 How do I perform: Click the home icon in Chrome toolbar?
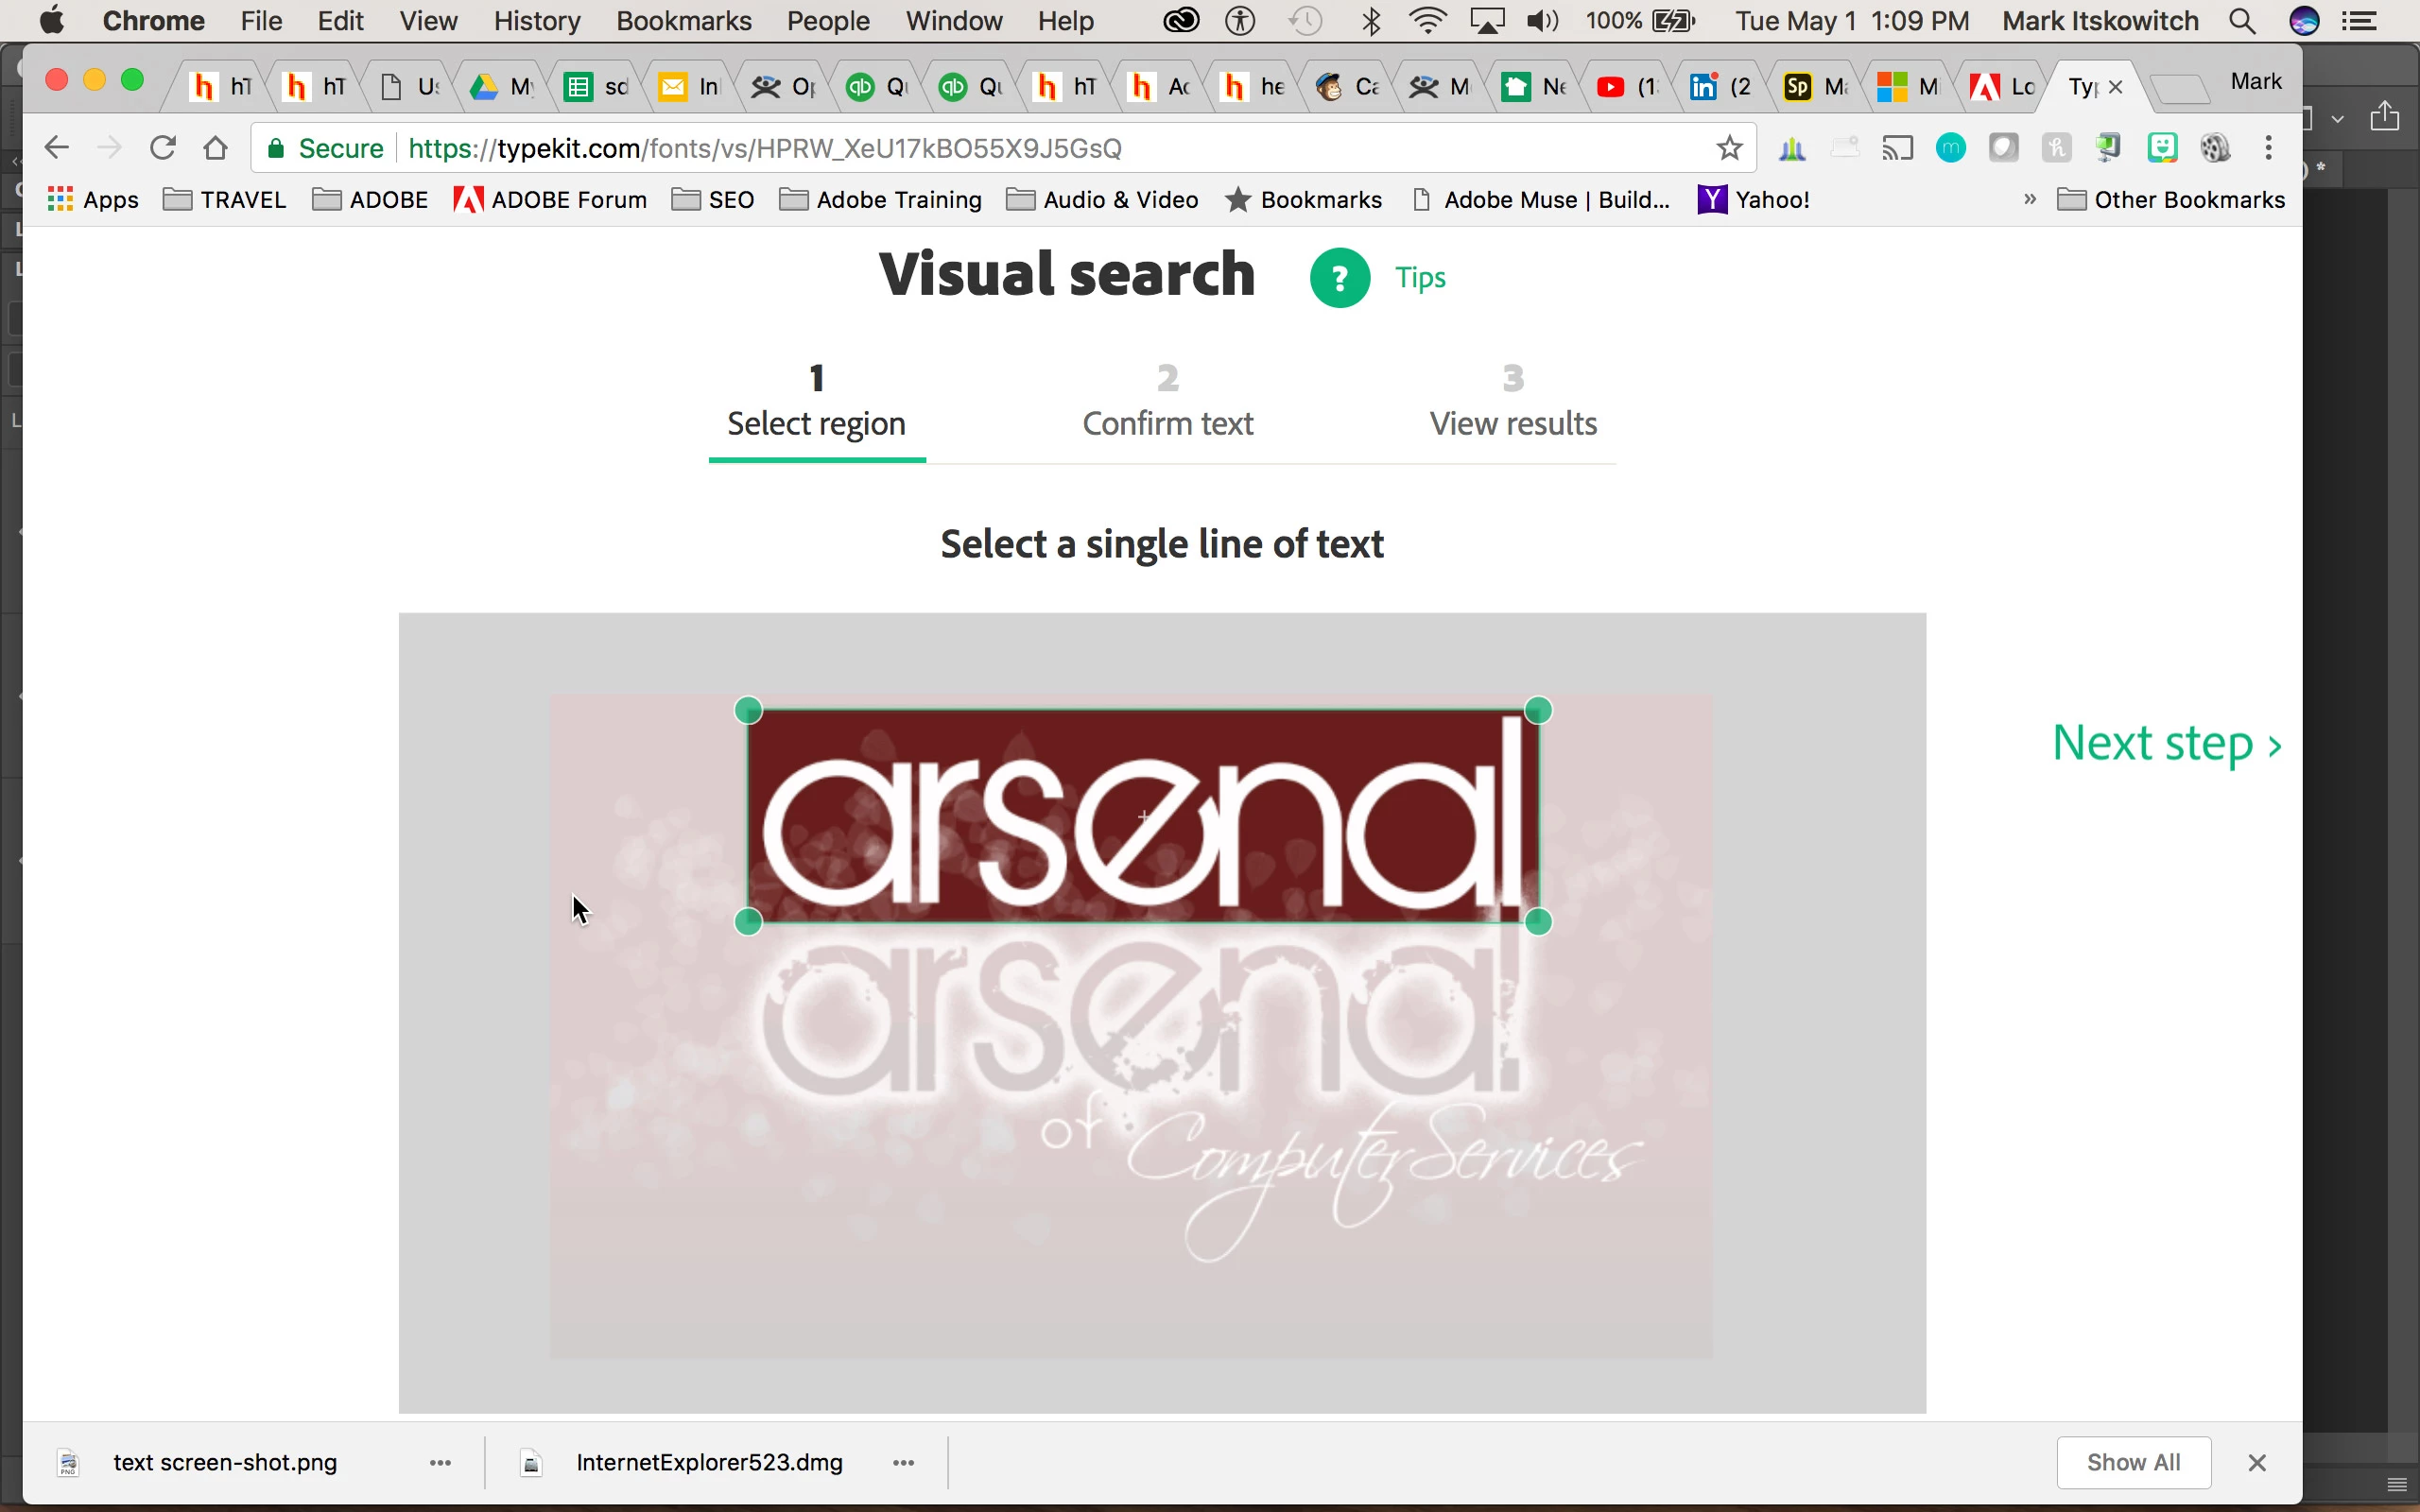pyautogui.click(x=215, y=148)
